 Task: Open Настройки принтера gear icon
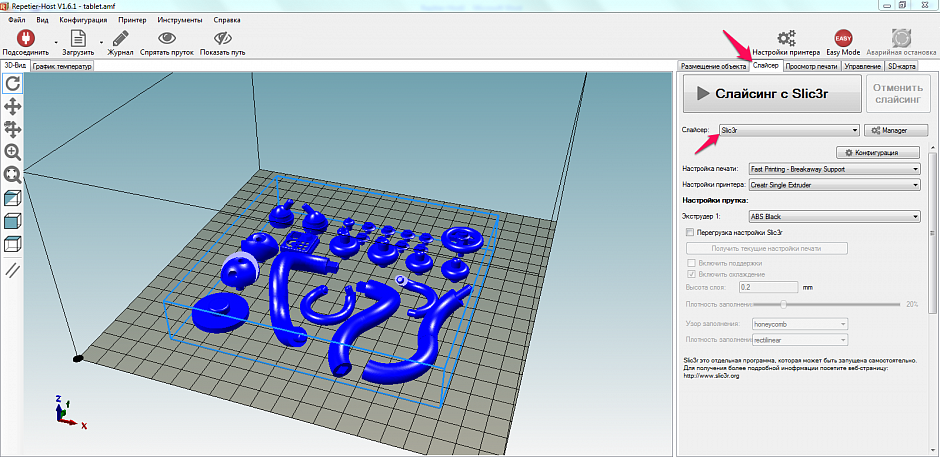tap(787, 38)
